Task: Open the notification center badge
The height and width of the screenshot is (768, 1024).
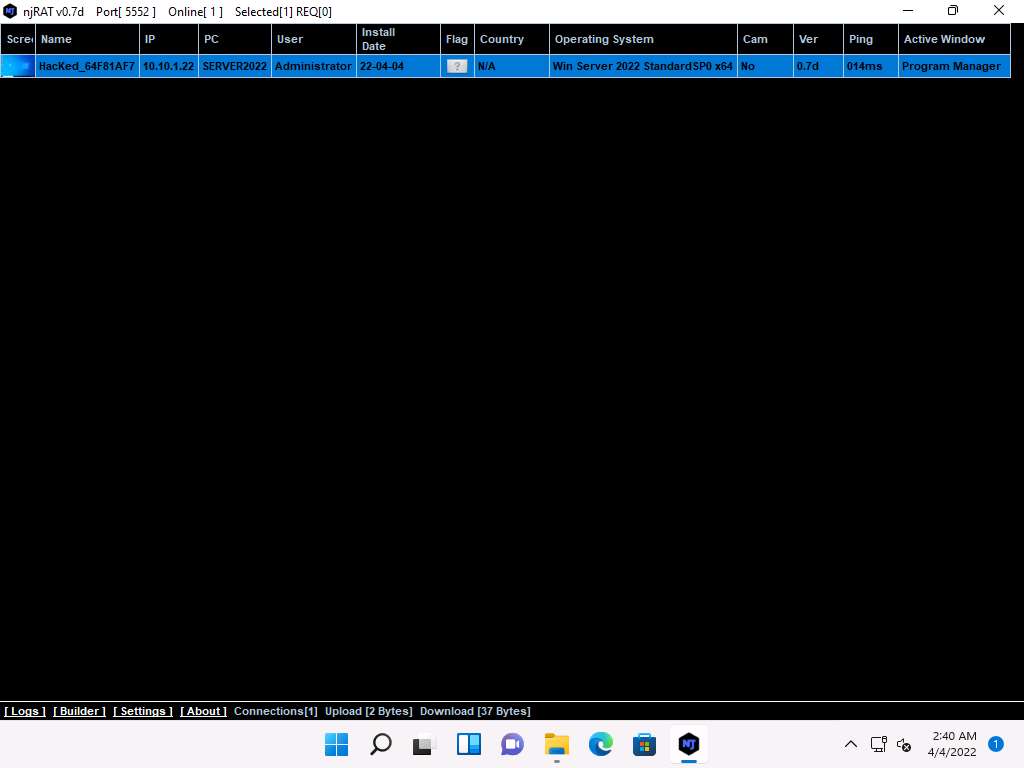Action: point(995,744)
